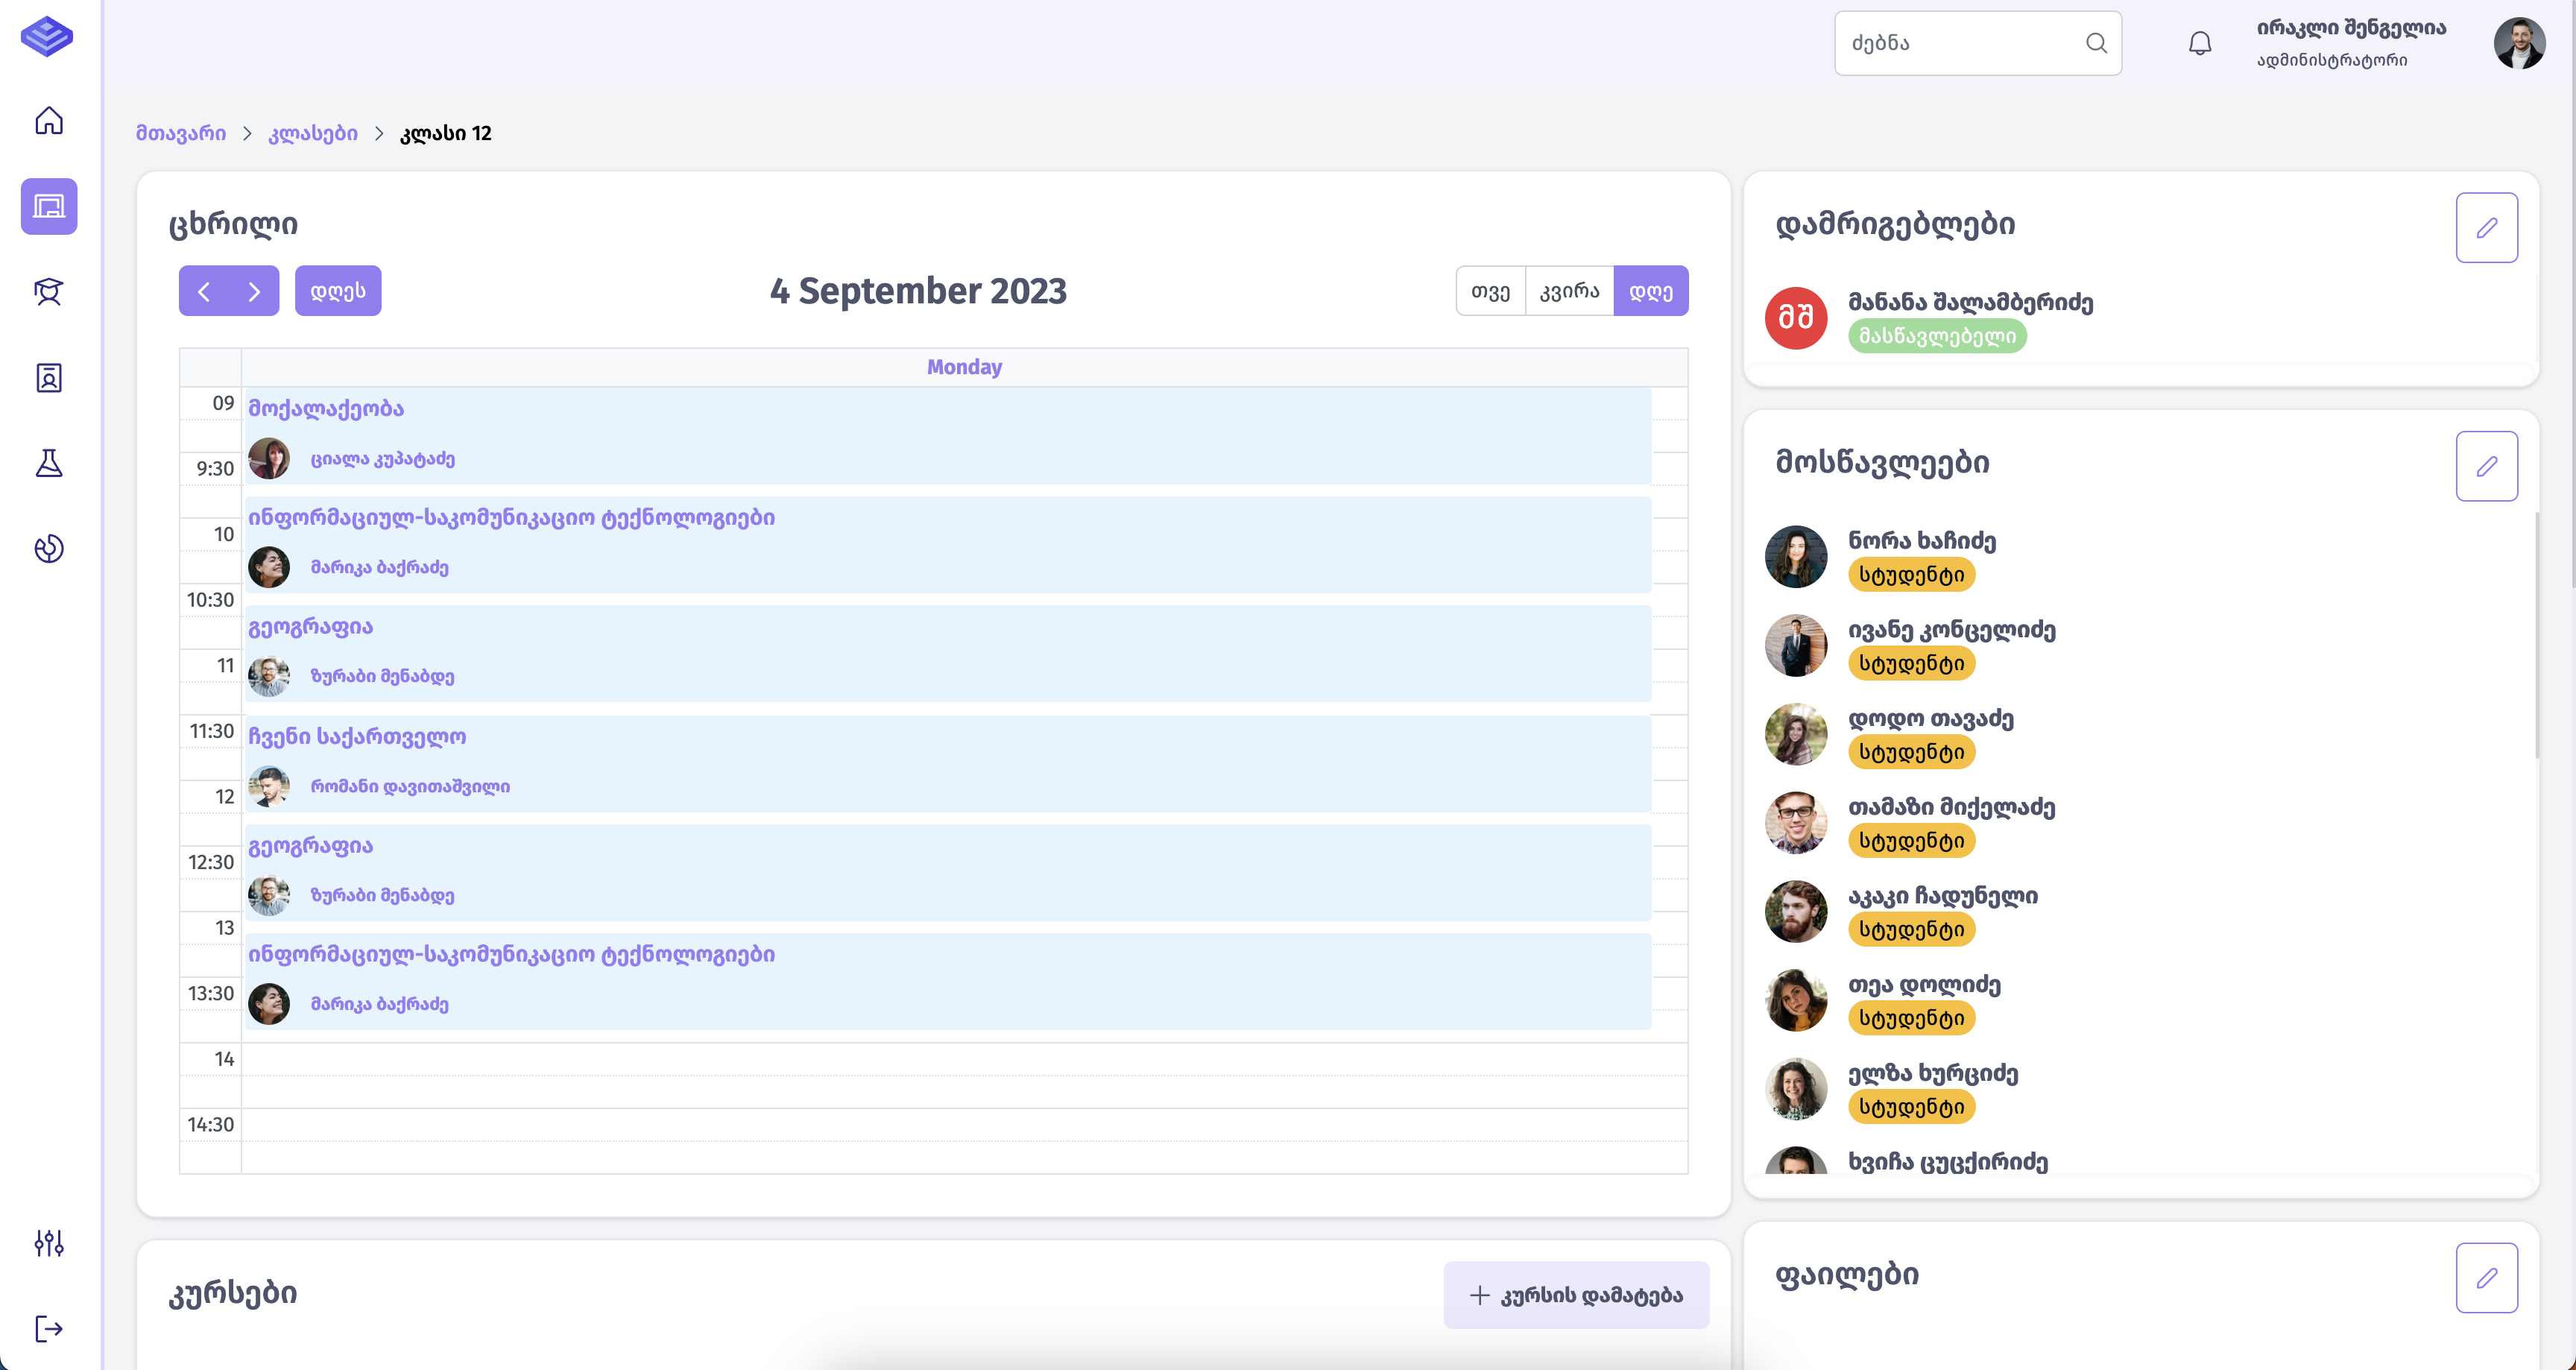Edit students list with pencil icon
This screenshot has height=1370, width=2576.
point(2486,466)
